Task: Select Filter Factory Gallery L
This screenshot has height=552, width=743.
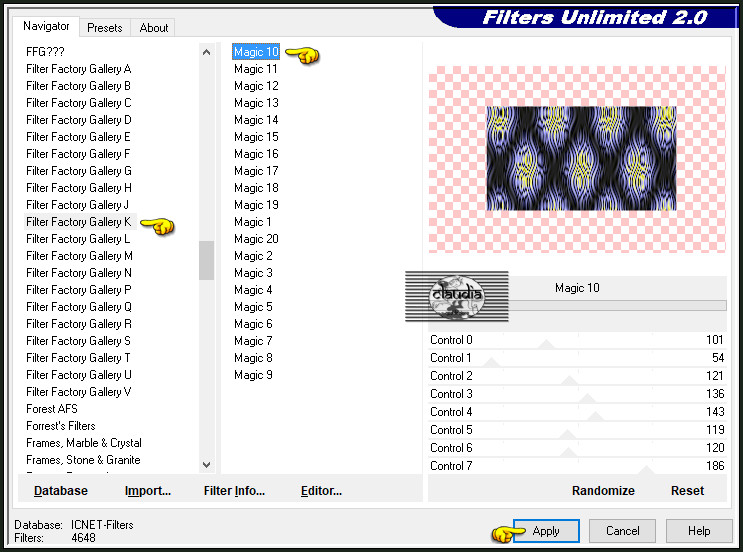Action: click(78, 239)
